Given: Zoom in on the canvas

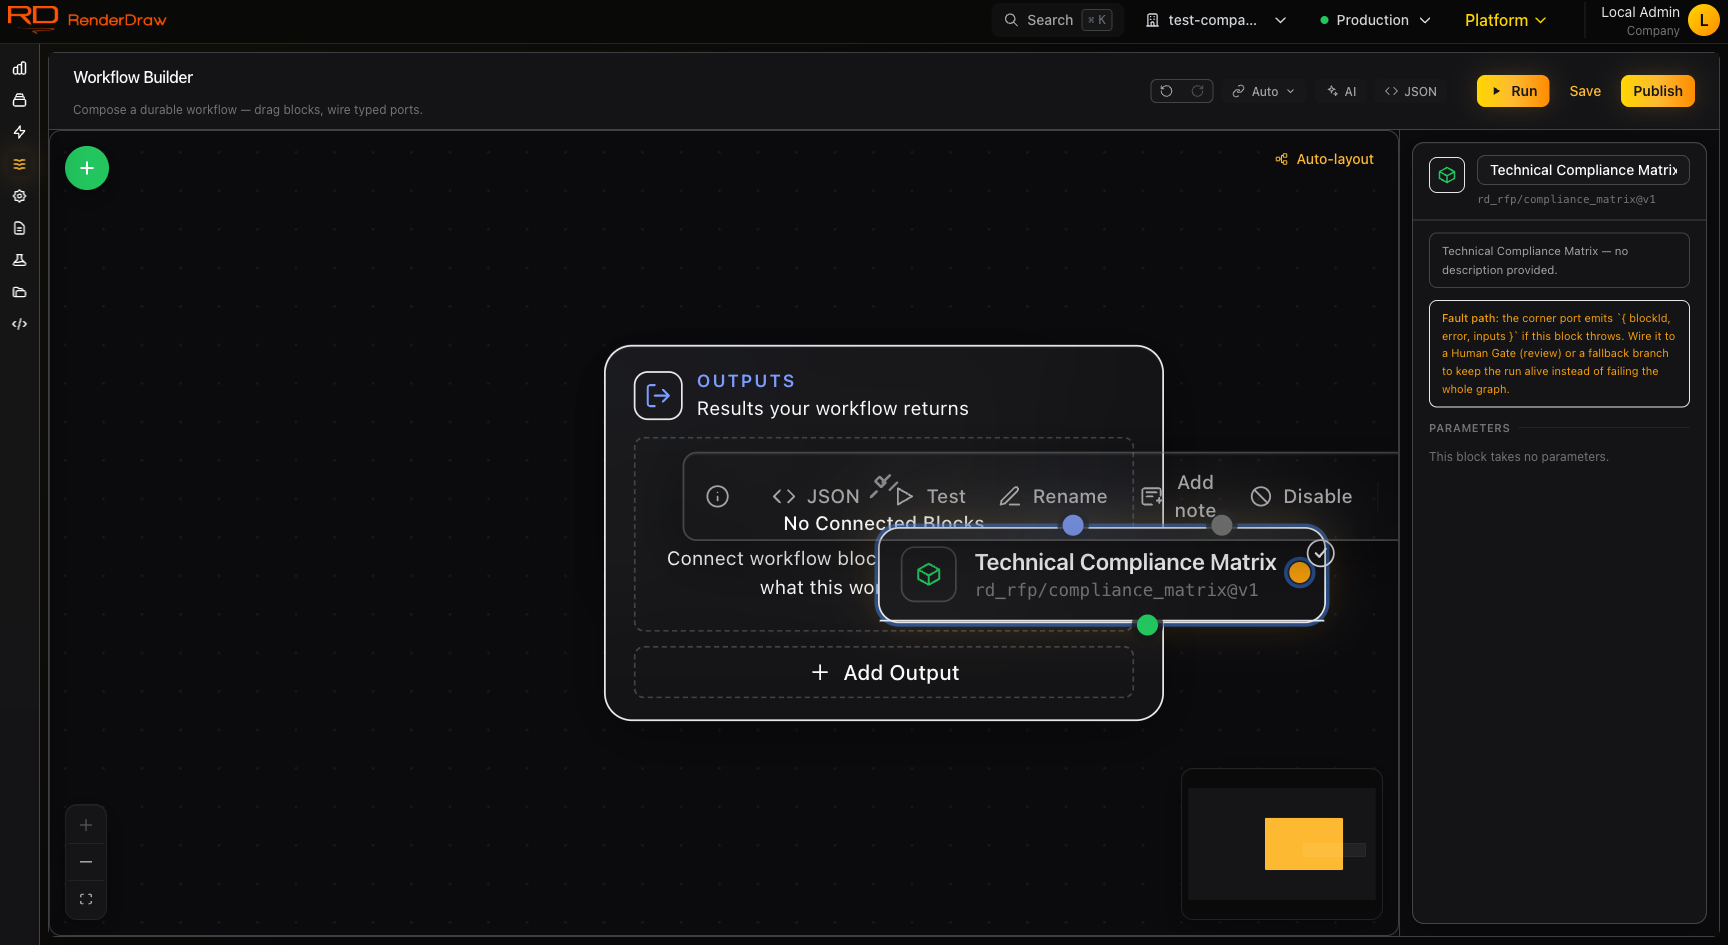Looking at the screenshot, I should (86, 825).
